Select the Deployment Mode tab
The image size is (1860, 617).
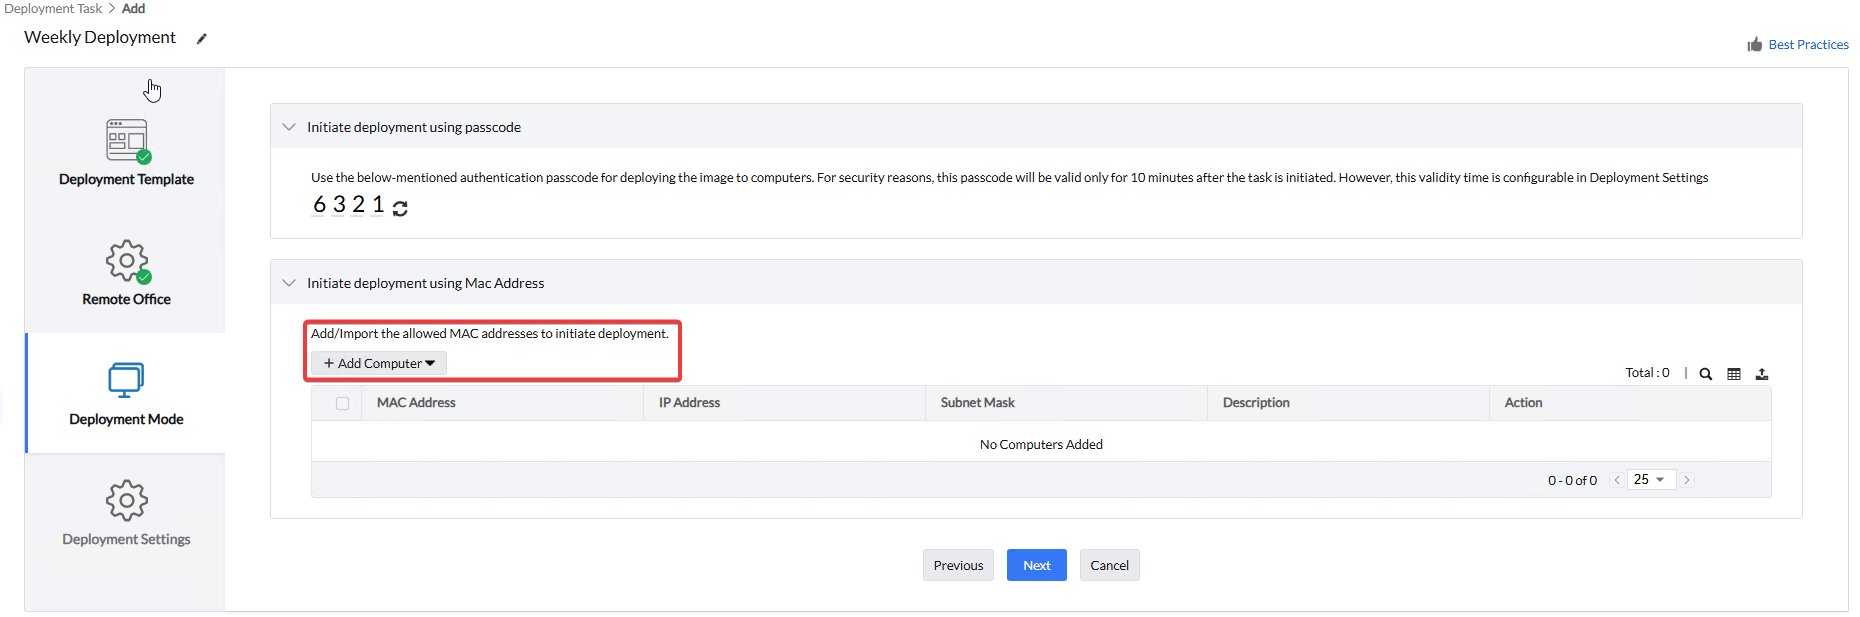pyautogui.click(x=126, y=393)
